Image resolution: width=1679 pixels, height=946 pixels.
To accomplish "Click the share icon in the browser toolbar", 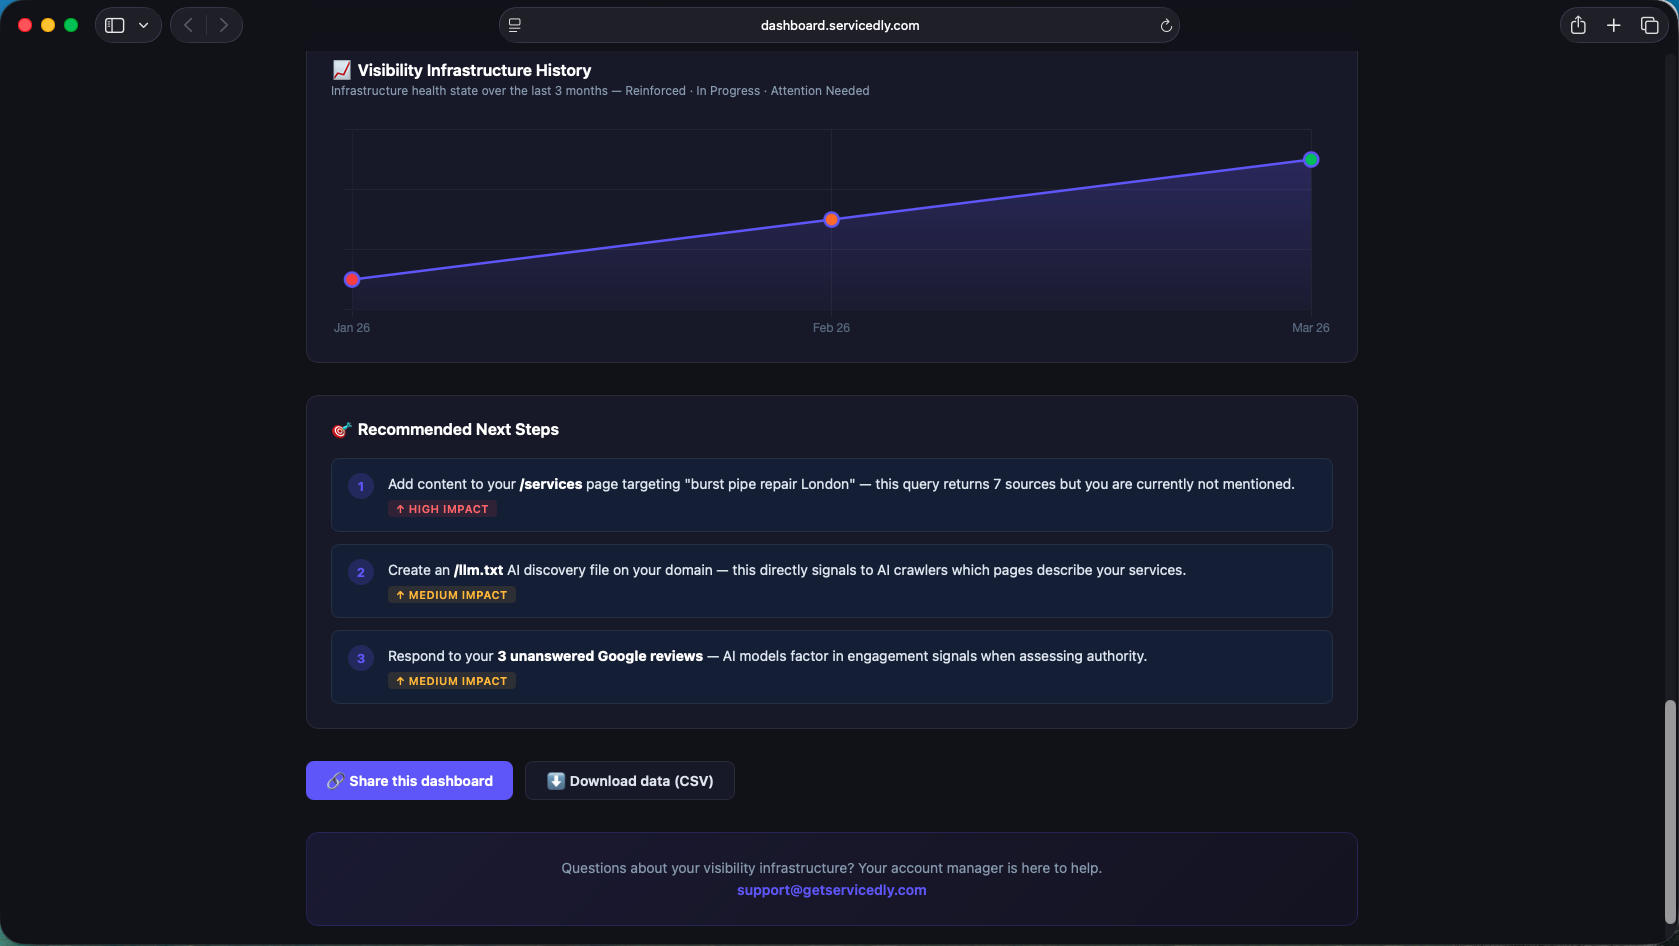I will click(1578, 25).
